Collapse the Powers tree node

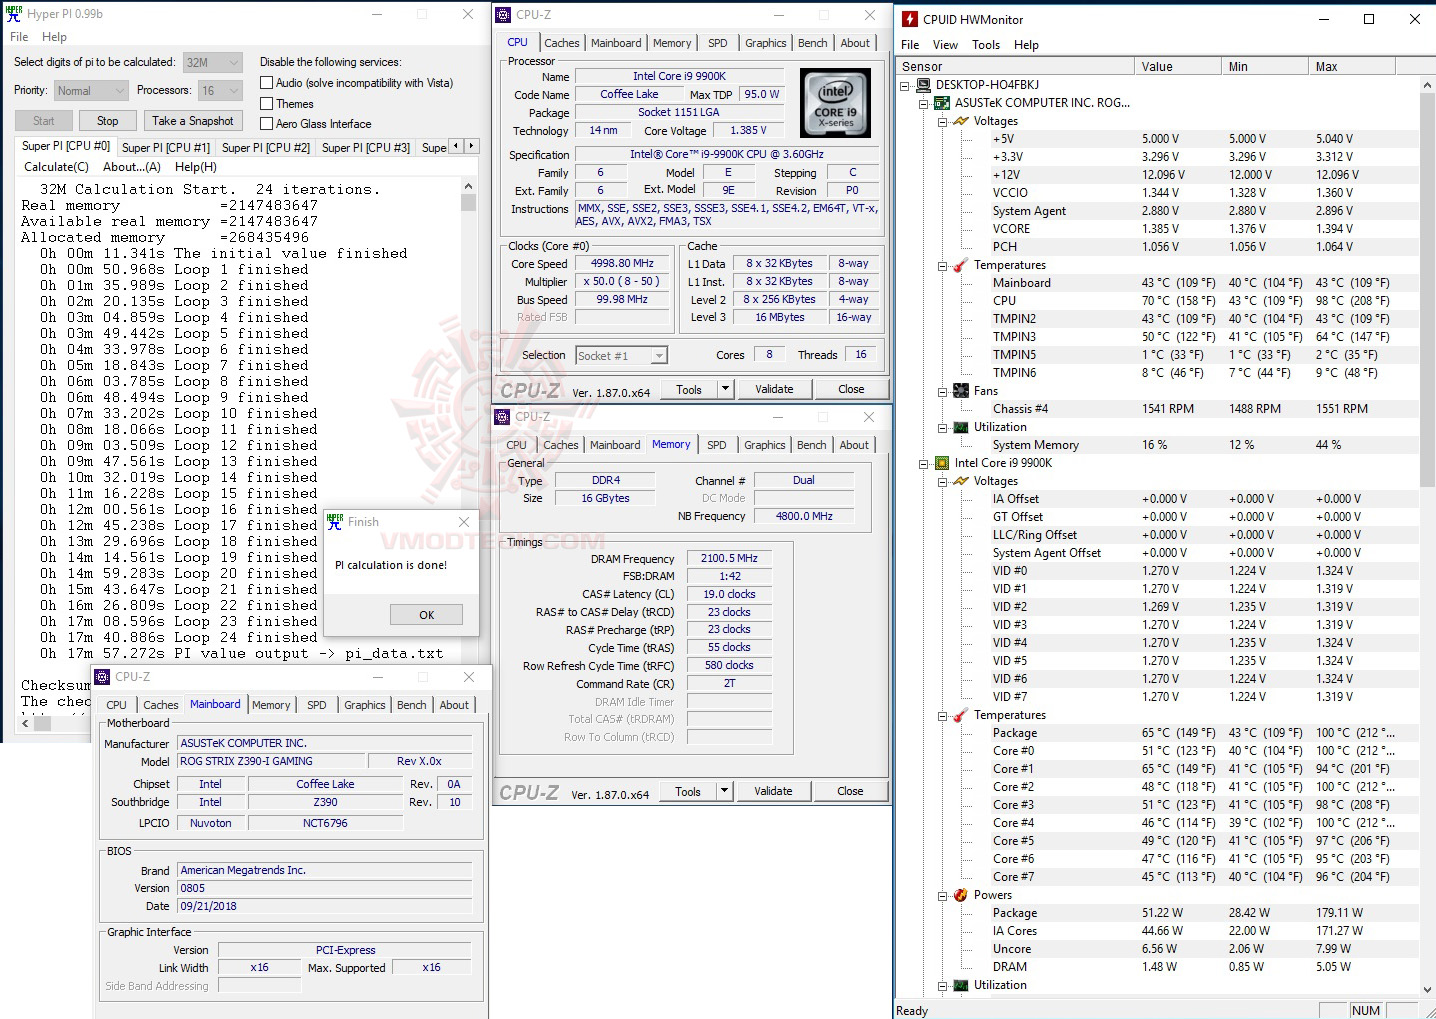942,895
